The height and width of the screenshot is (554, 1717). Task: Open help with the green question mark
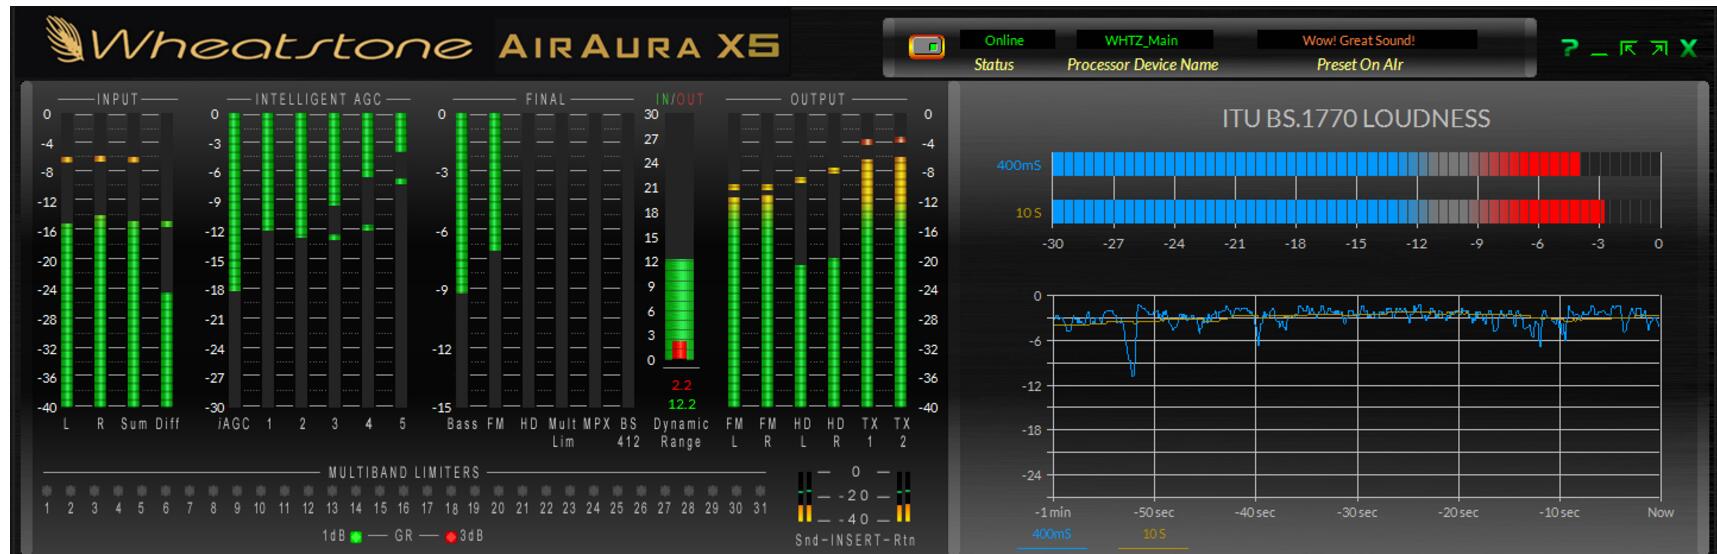pyautogui.click(x=1569, y=48)
